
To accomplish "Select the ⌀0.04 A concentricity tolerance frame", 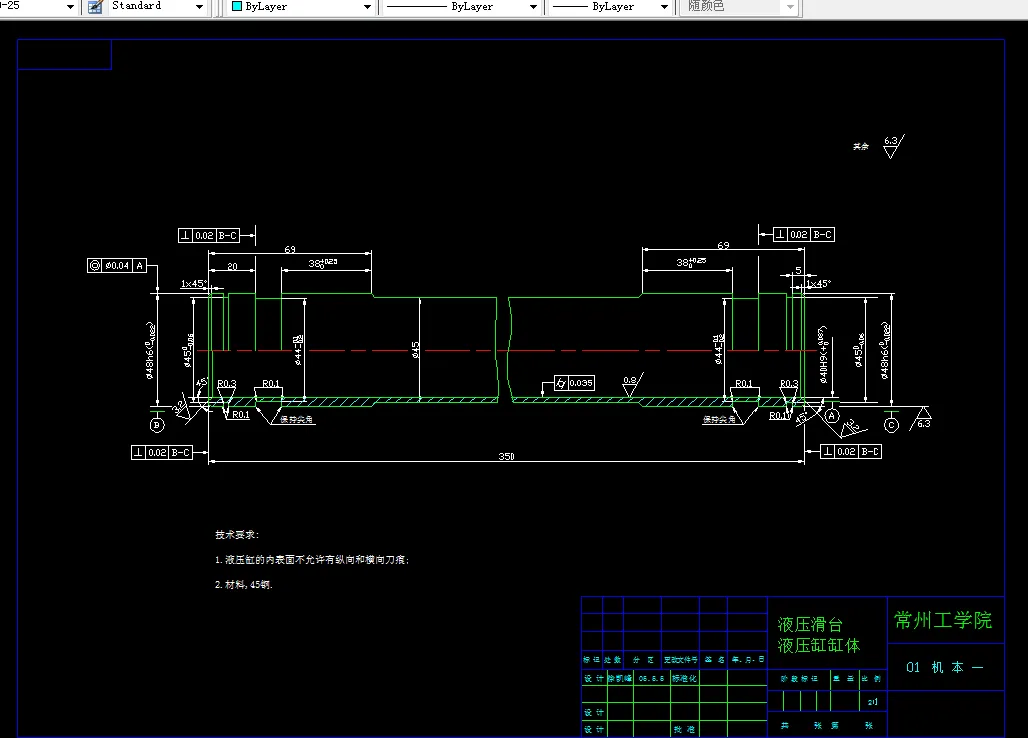I will 116,265.
